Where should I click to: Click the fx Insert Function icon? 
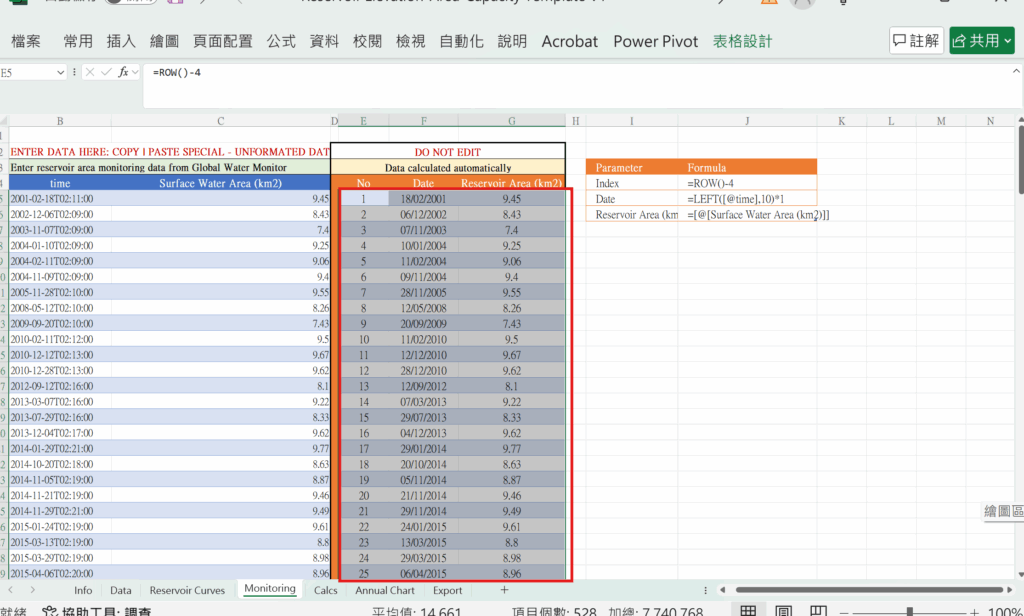tap(123, 73)
